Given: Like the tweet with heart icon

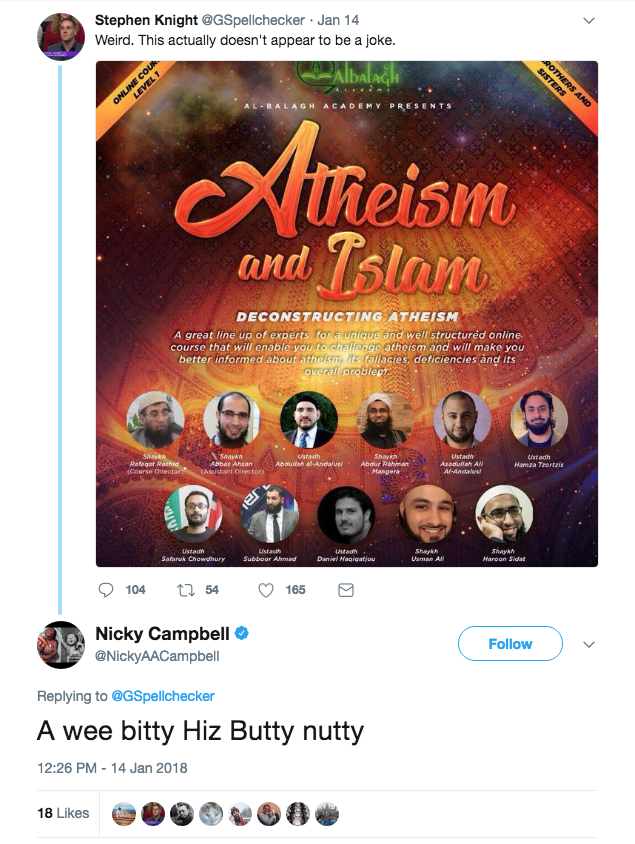Looking at the screenshot, I should point(267,590).
